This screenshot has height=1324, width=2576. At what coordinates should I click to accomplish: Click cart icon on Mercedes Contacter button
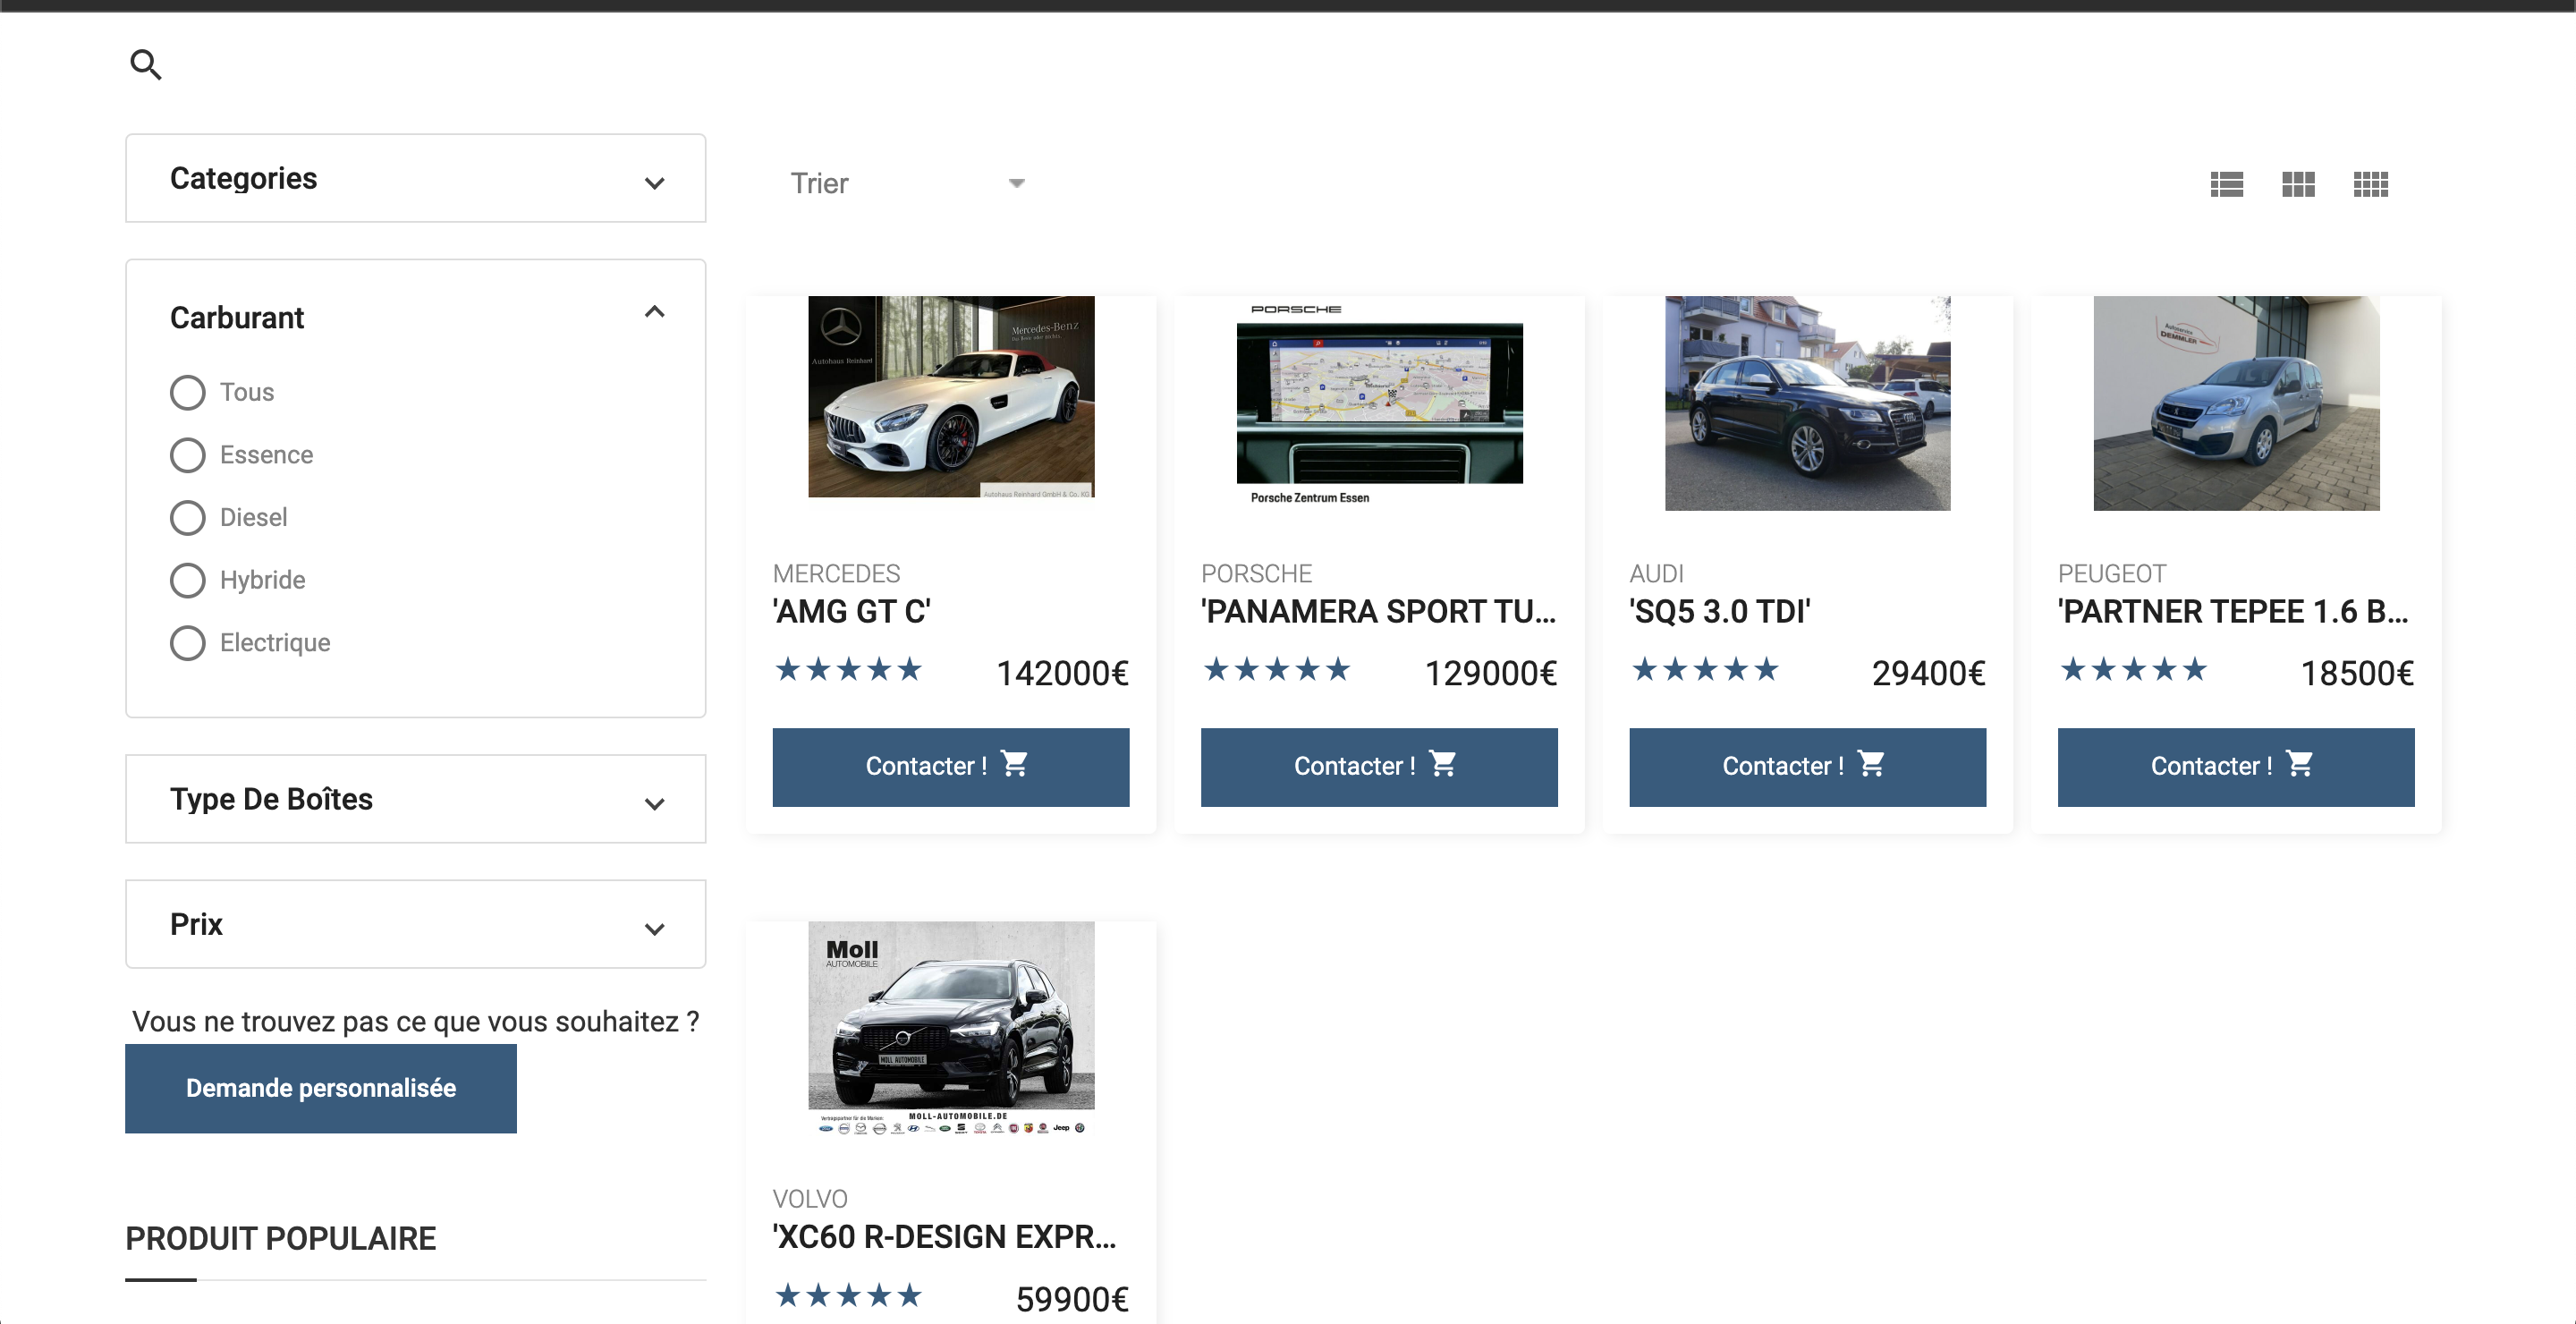click(1014, 764)
